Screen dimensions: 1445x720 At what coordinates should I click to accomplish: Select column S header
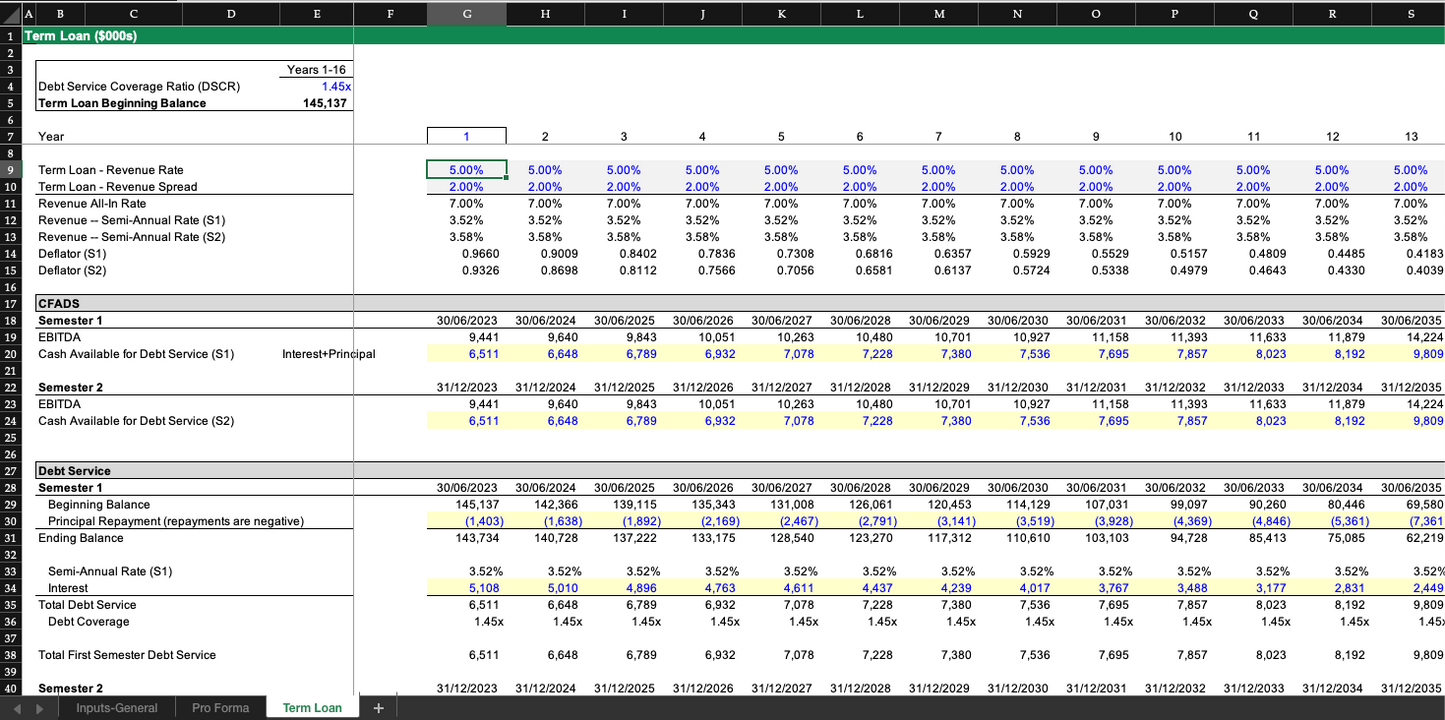(x=1410, y=14)
